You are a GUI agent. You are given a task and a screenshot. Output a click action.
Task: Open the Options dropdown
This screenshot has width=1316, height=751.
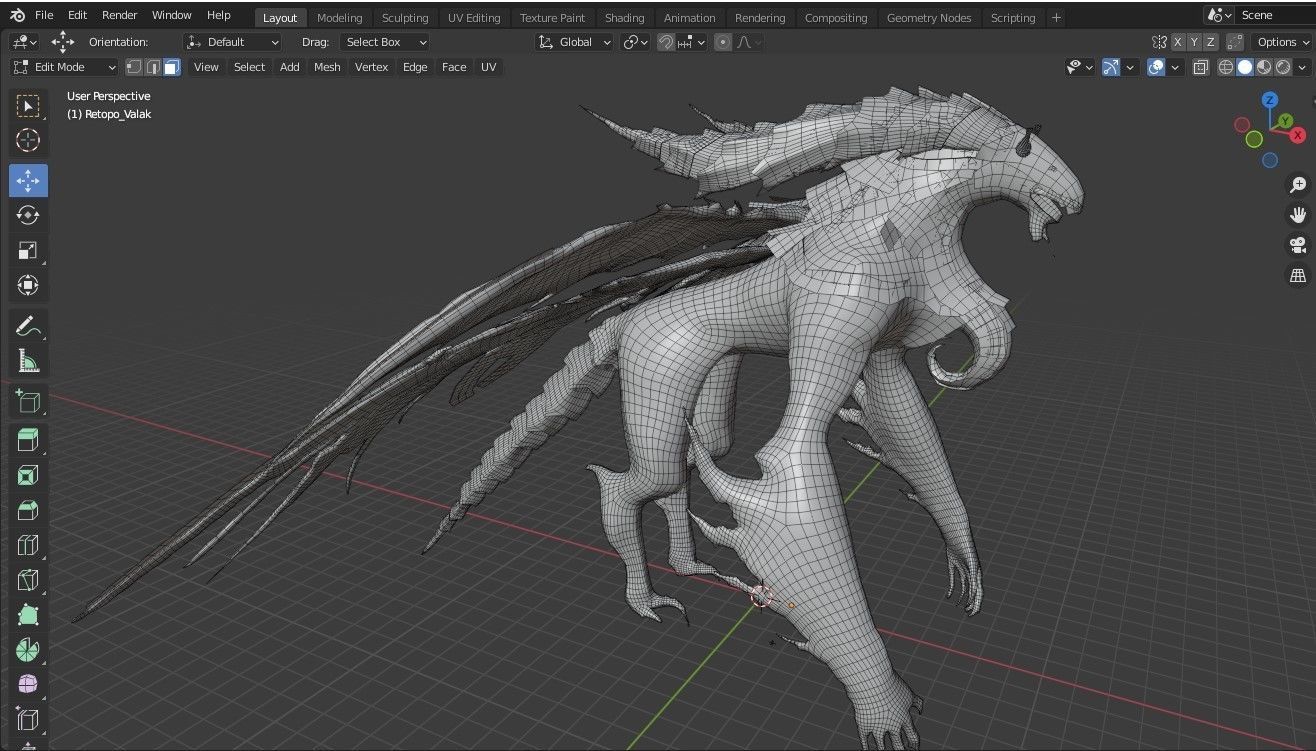tap(1281, 42)
